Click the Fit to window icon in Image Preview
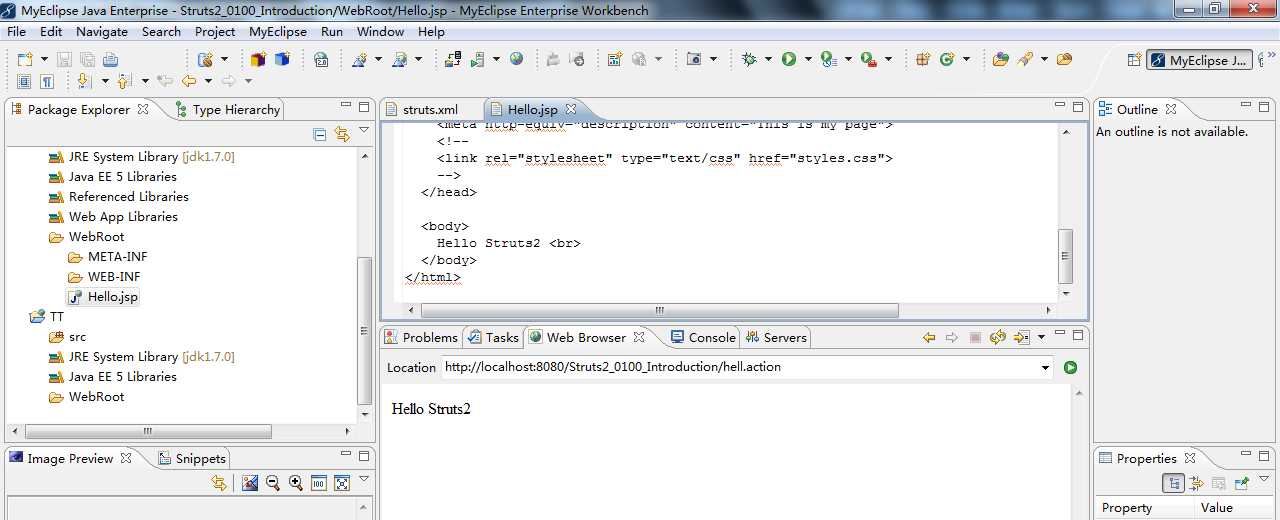This screenshot has height=520, width=1280. click(x=342, y=483)
